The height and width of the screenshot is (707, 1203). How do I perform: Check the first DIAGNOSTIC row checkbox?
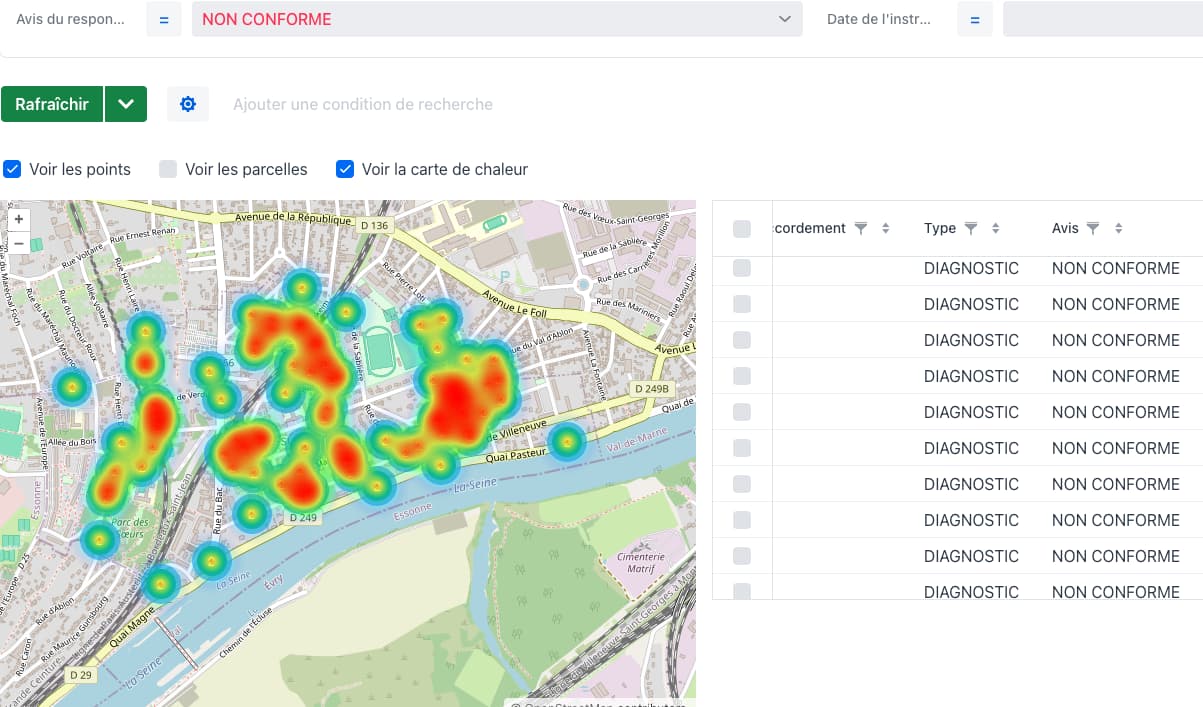(x=741, y=268)
